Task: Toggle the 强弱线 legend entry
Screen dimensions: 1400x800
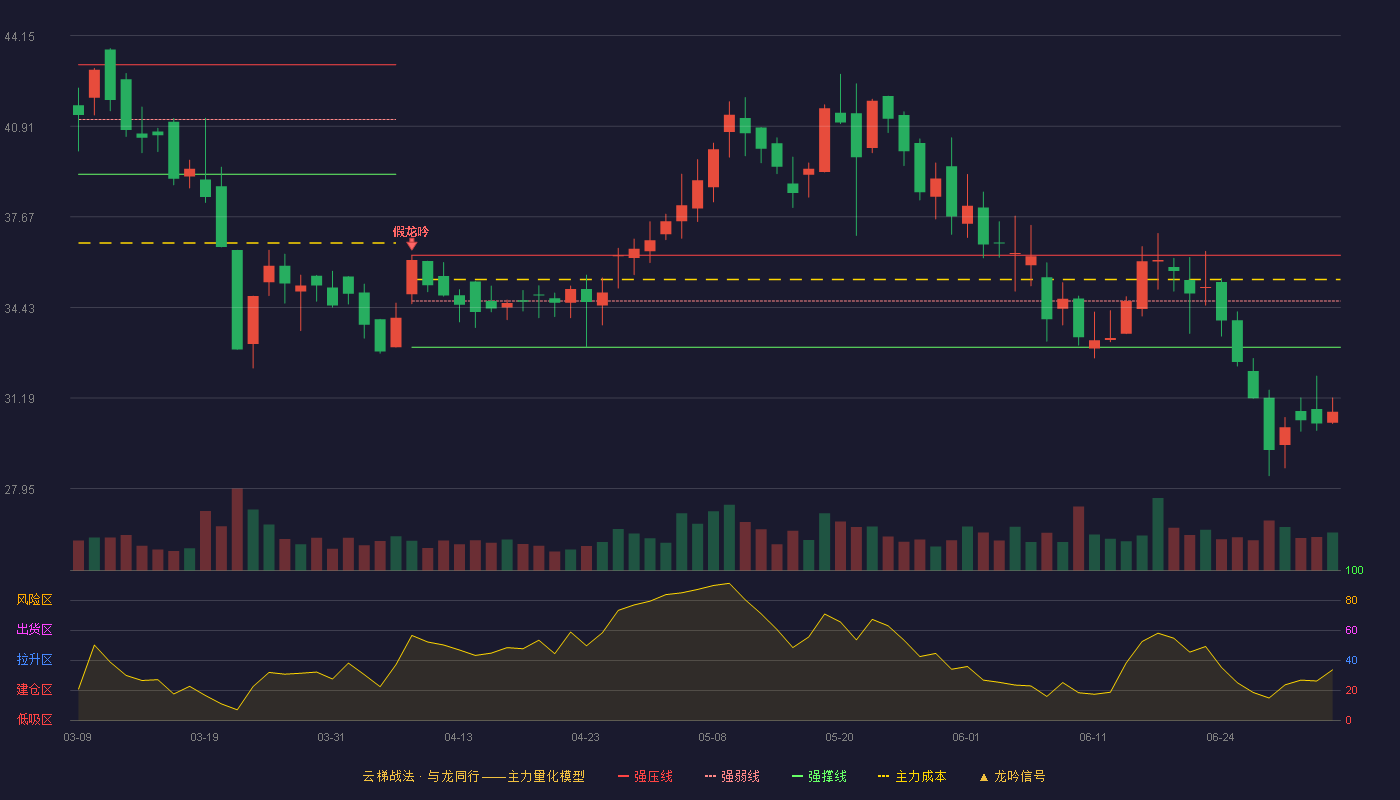Action: (x=732, y=776)
